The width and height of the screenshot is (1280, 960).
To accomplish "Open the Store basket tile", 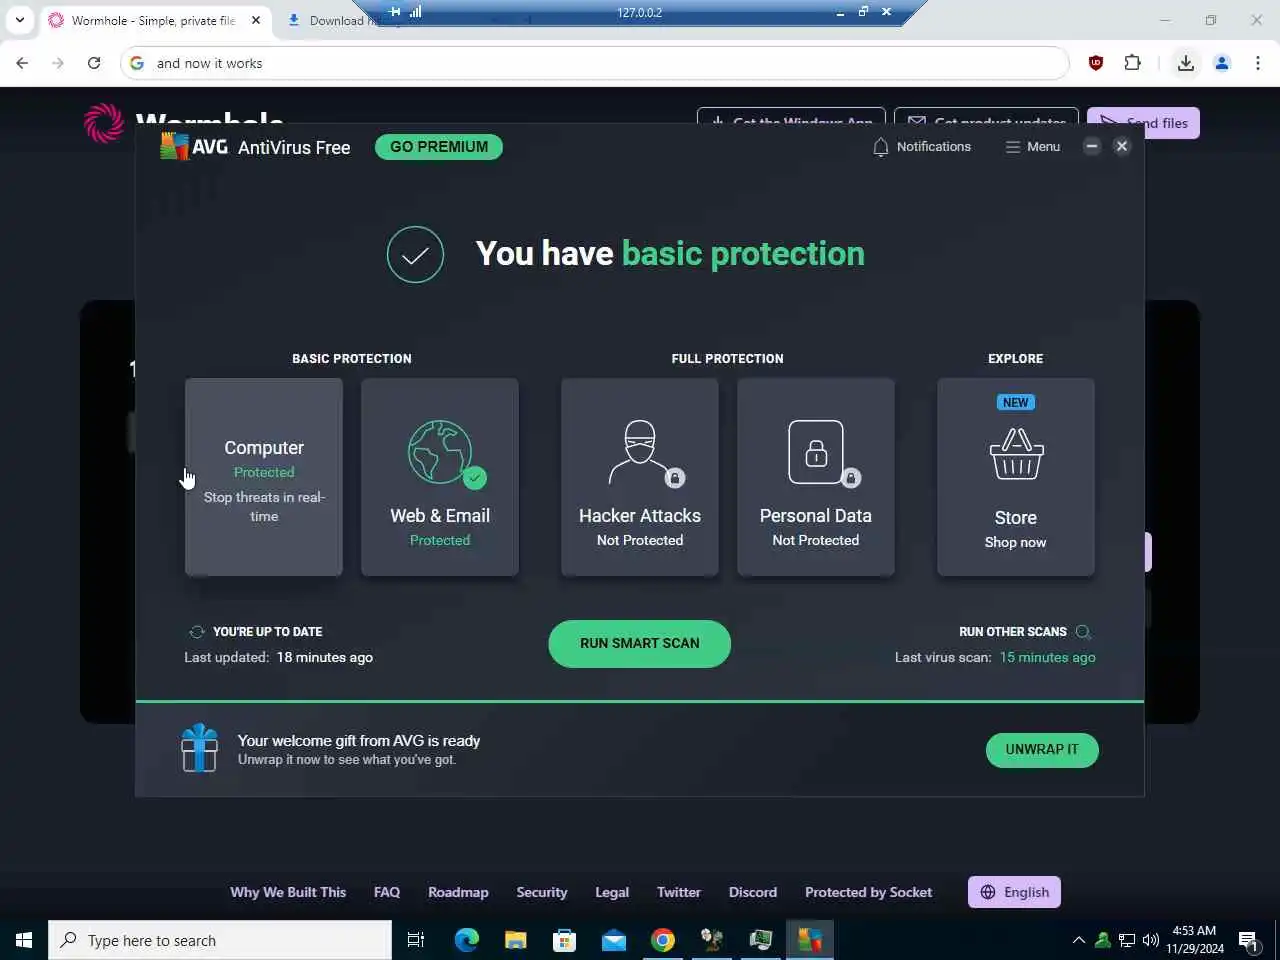I will coord(1016,477).
